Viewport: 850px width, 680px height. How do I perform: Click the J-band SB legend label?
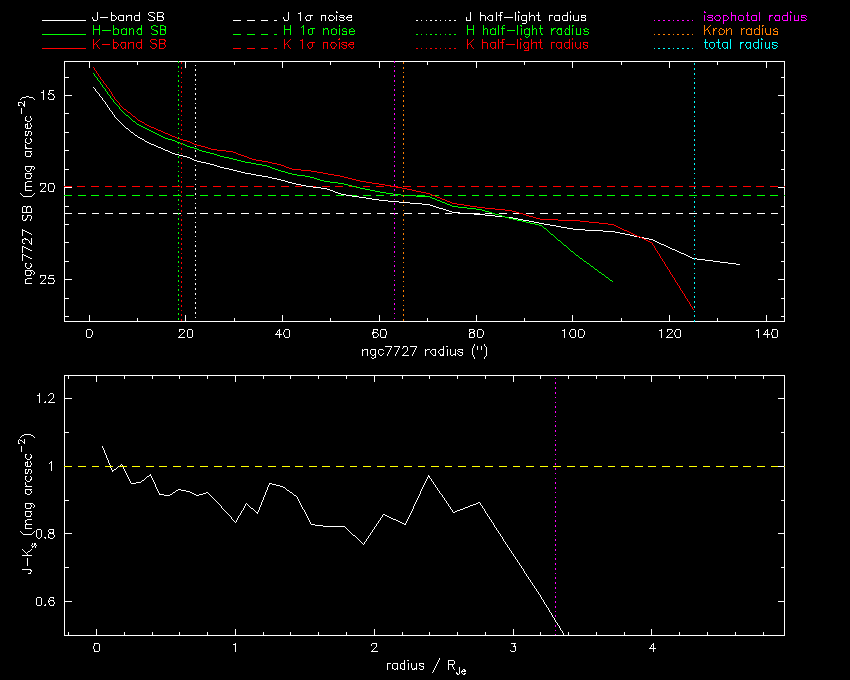click(124, 18)
